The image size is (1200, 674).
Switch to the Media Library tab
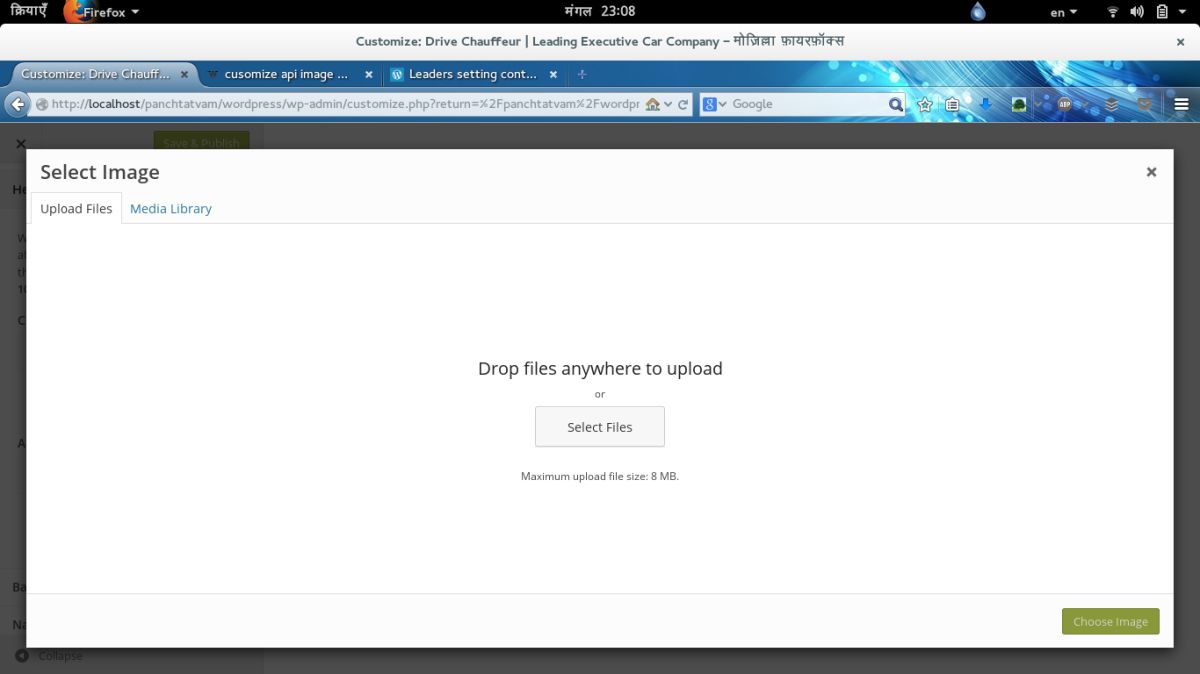[x=171, y=208]
